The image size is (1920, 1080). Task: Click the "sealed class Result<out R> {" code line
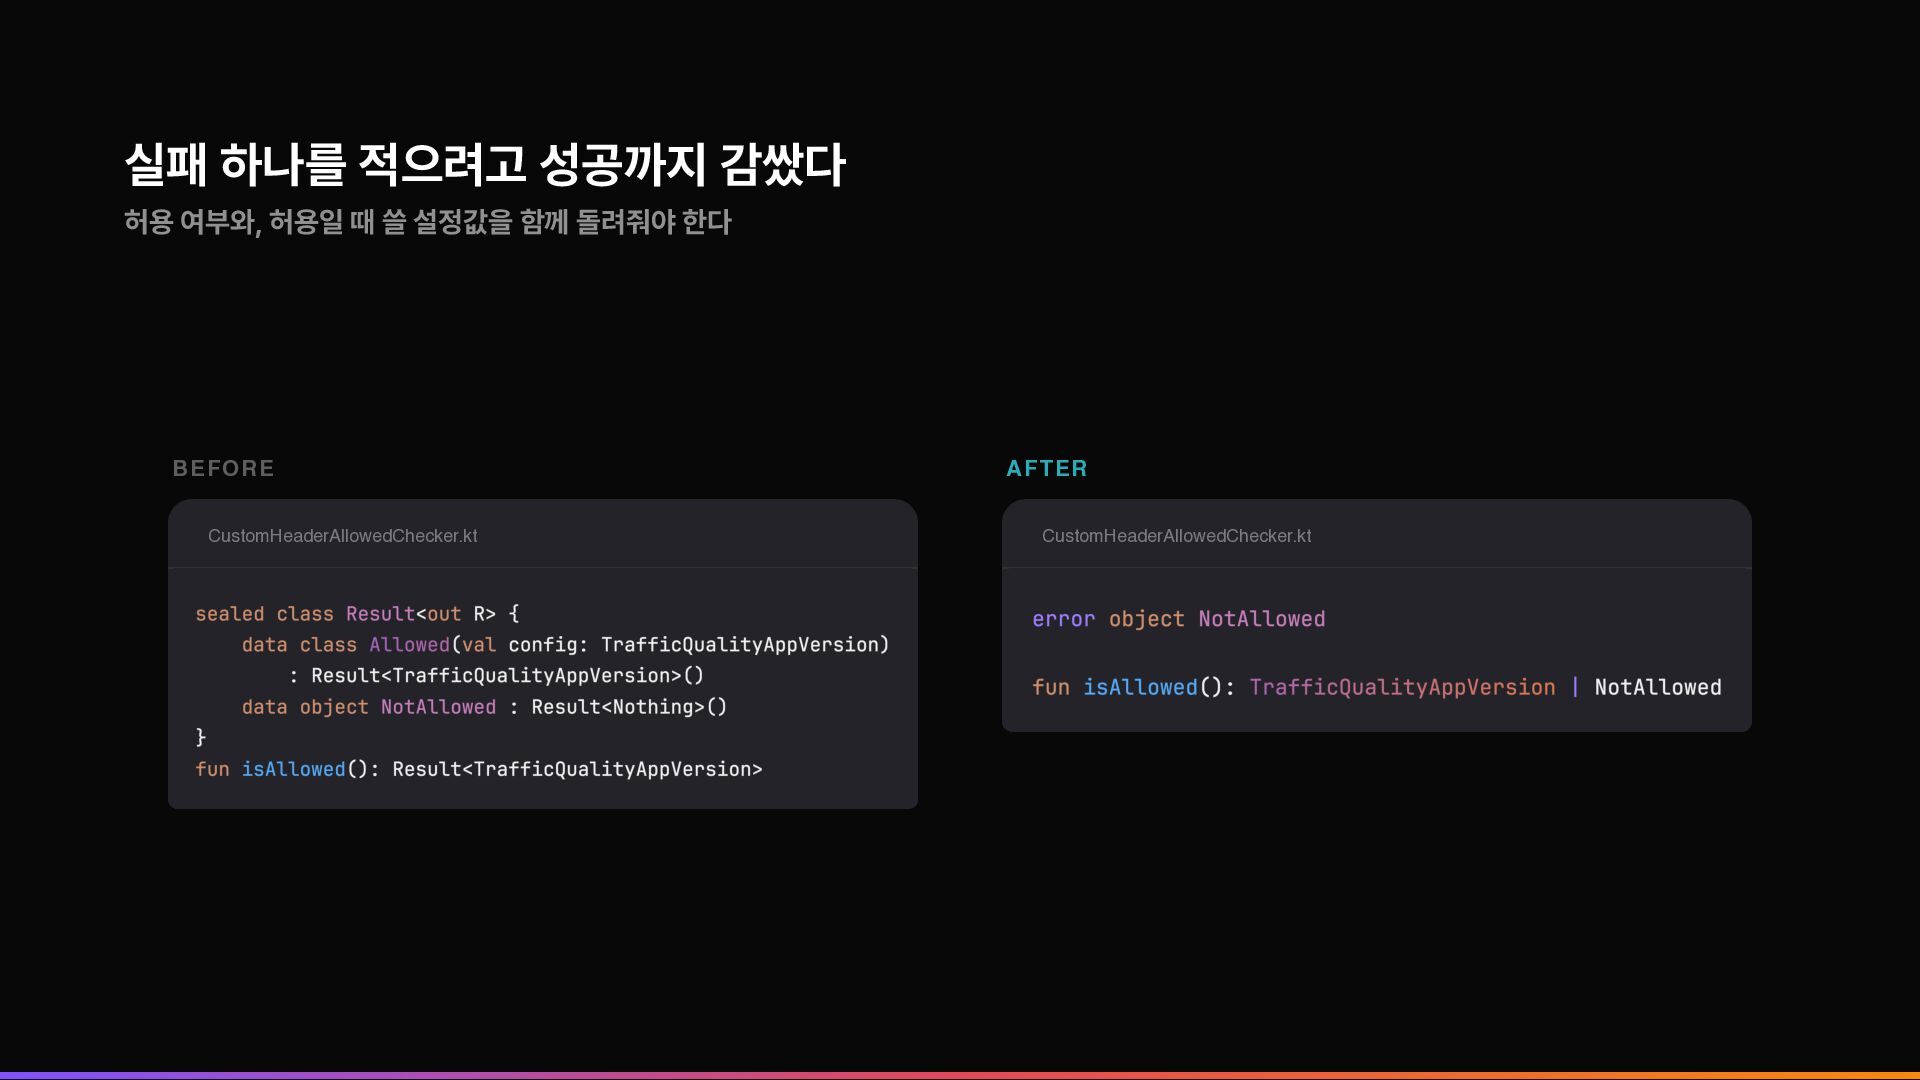pyautogui.click(x=357, y=614)
